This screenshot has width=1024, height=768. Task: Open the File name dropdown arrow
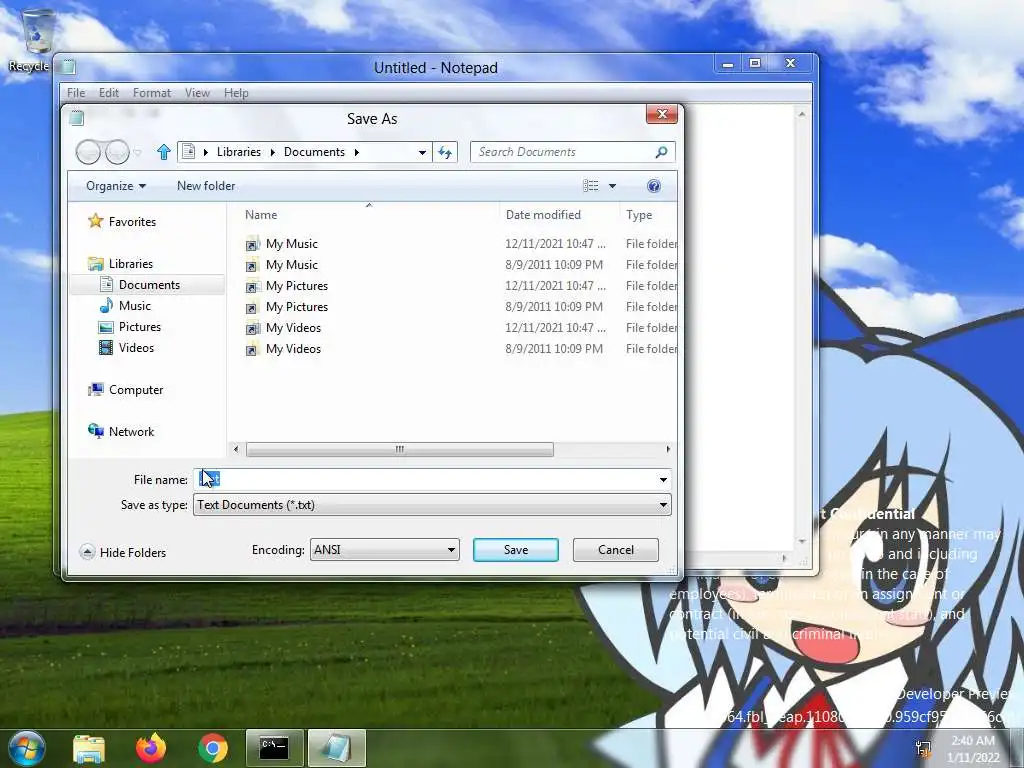click(663, 480)
